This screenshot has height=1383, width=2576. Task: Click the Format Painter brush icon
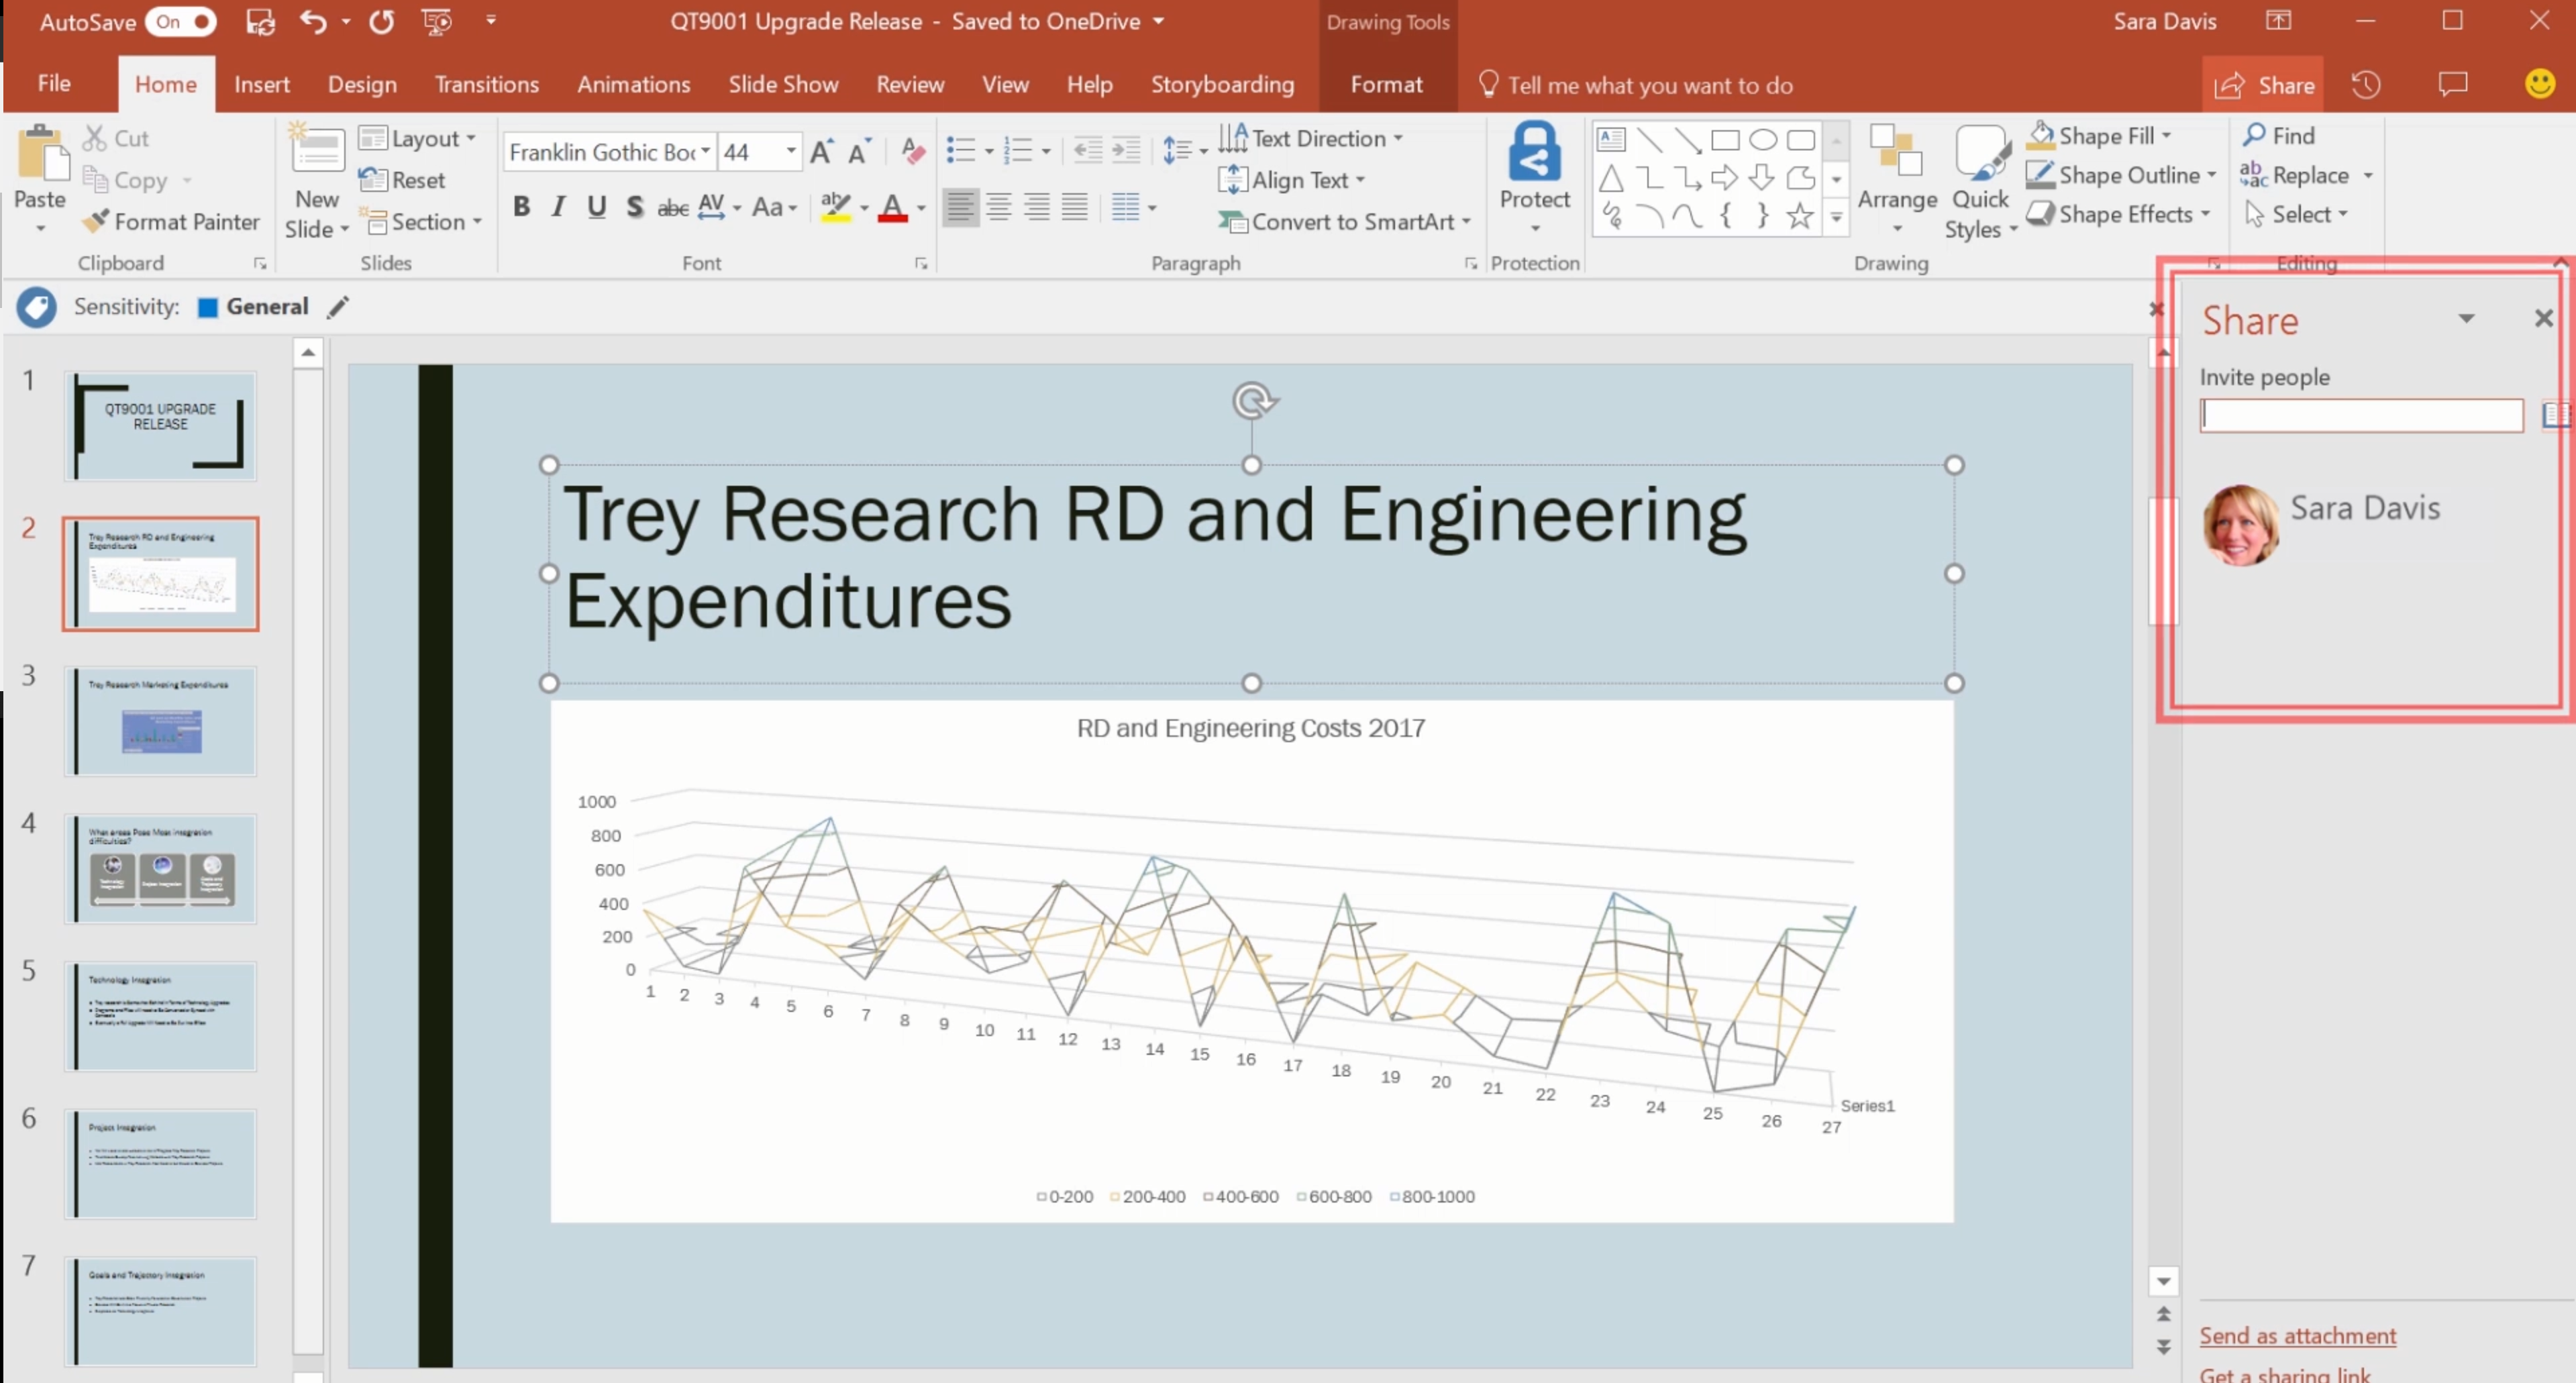(x=95, y=221)
